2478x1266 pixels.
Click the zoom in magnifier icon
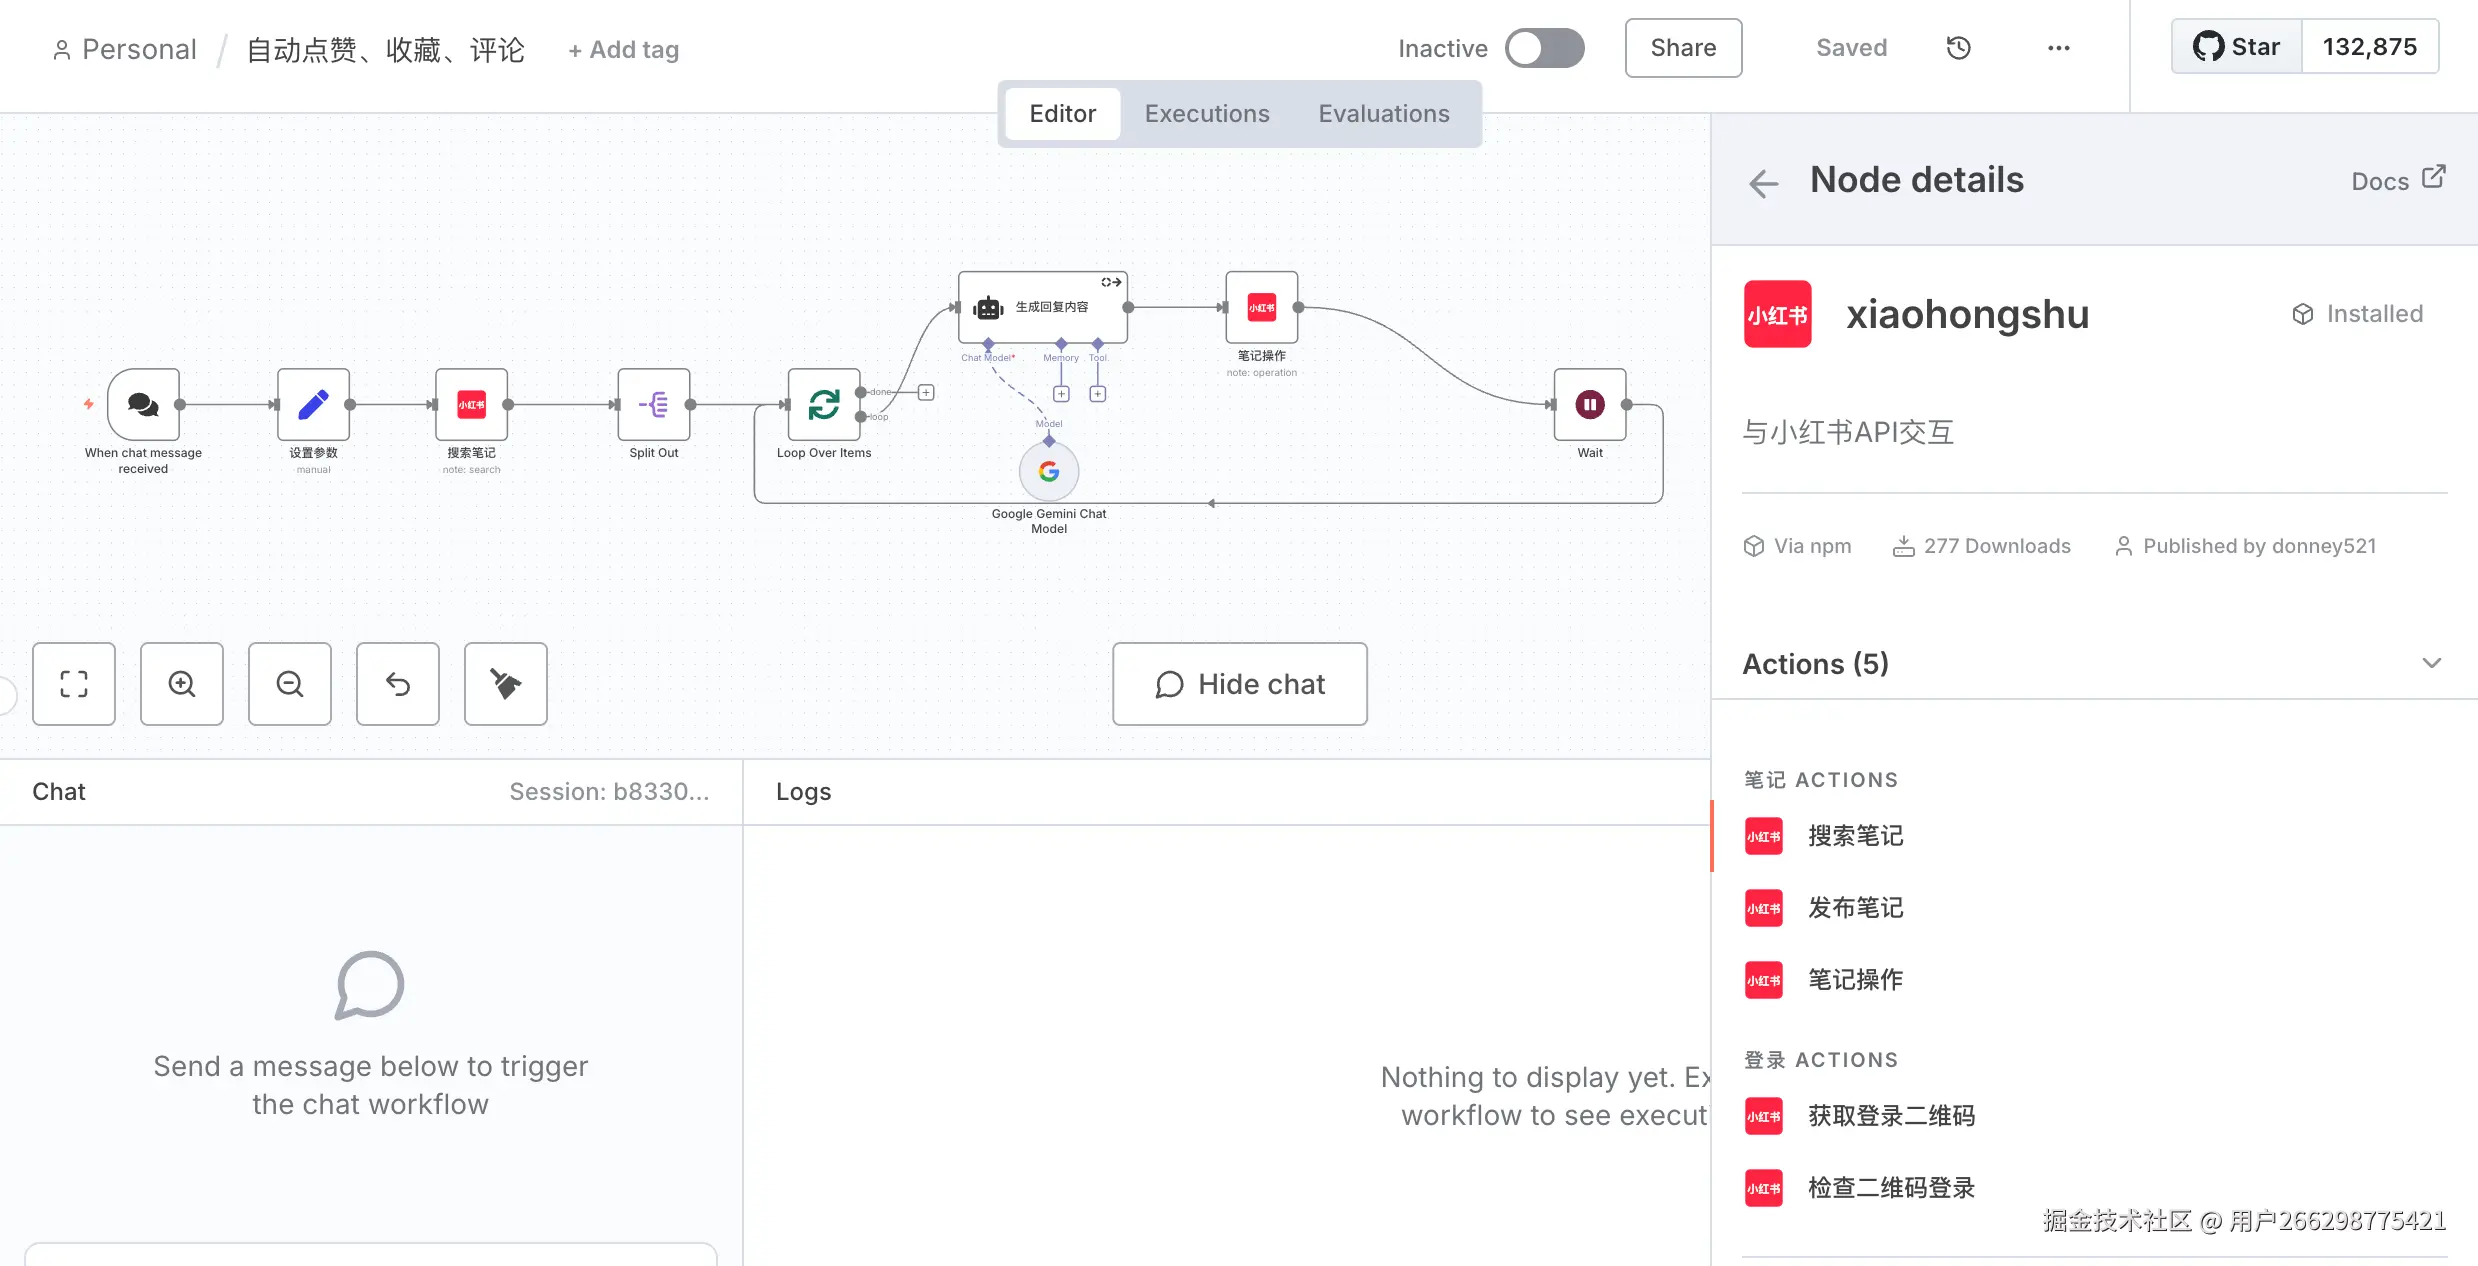click(x=182, y=684)
